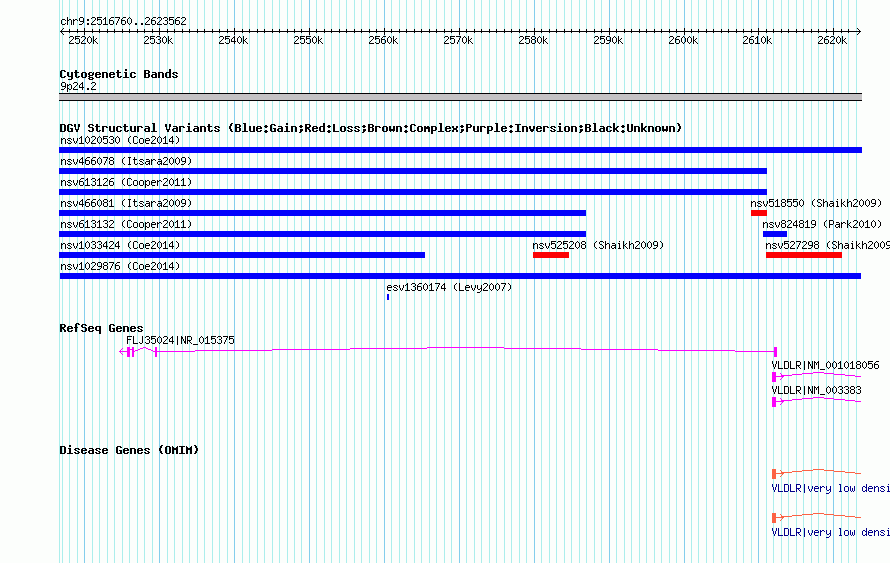
Task: Click the RefSeq Genes track title
Action: click(x=101, y=328)
